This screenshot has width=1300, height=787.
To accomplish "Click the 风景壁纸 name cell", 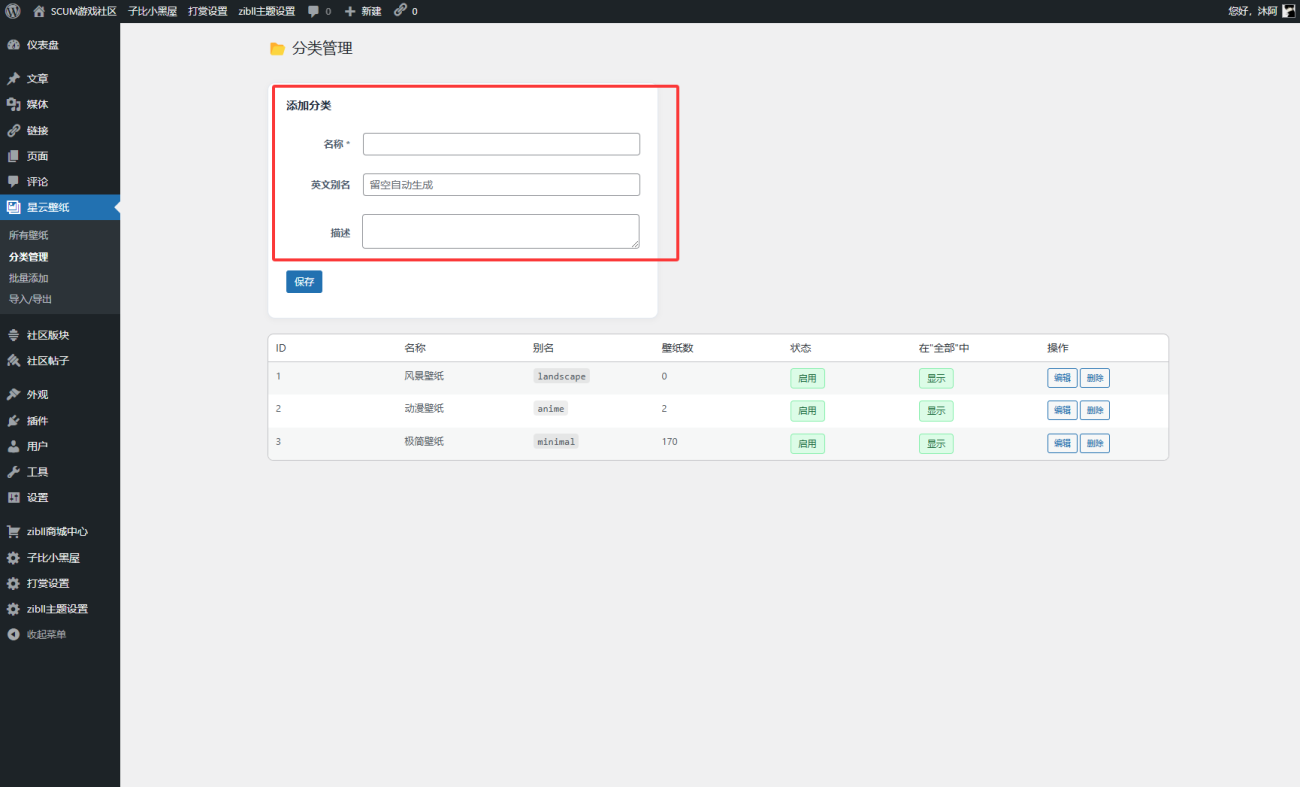I will 424,376.
